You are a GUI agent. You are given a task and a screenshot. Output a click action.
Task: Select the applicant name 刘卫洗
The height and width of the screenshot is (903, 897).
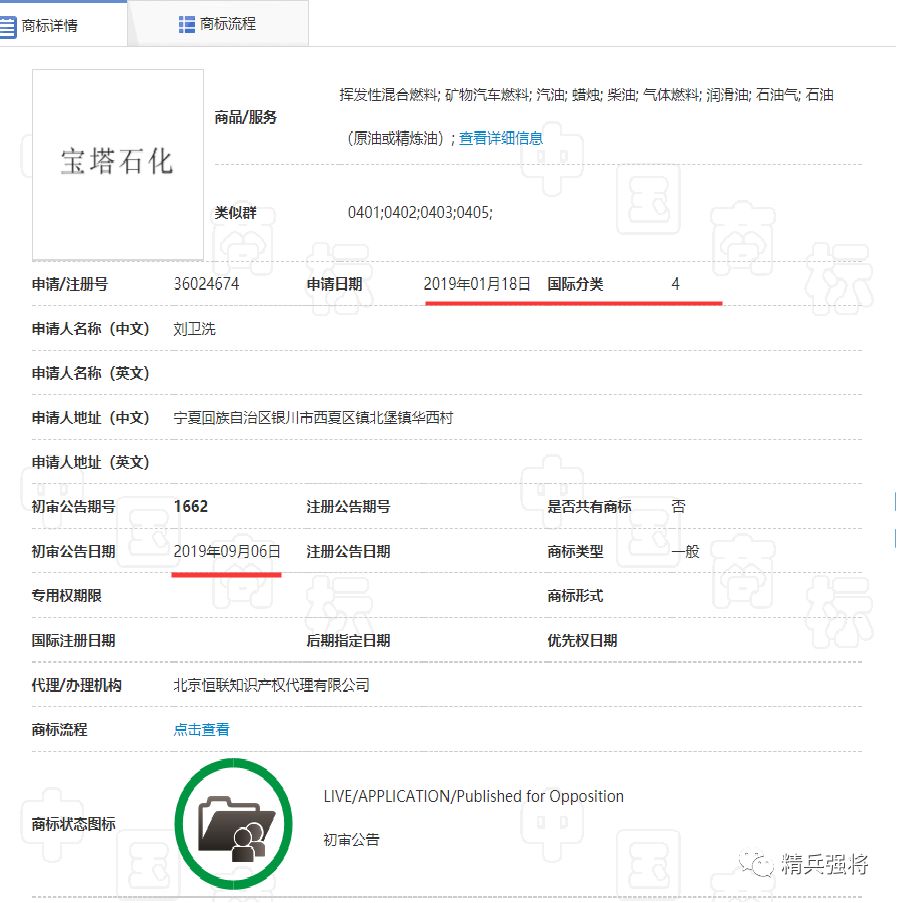pyautogui.click(x=194, y=328)
